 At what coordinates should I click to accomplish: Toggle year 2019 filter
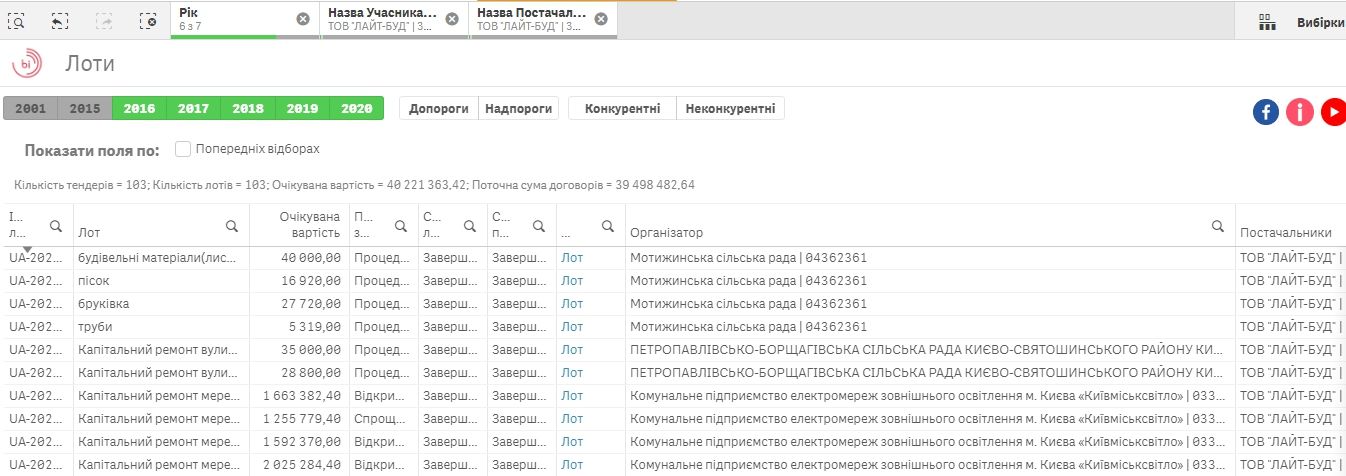(302, 109)
